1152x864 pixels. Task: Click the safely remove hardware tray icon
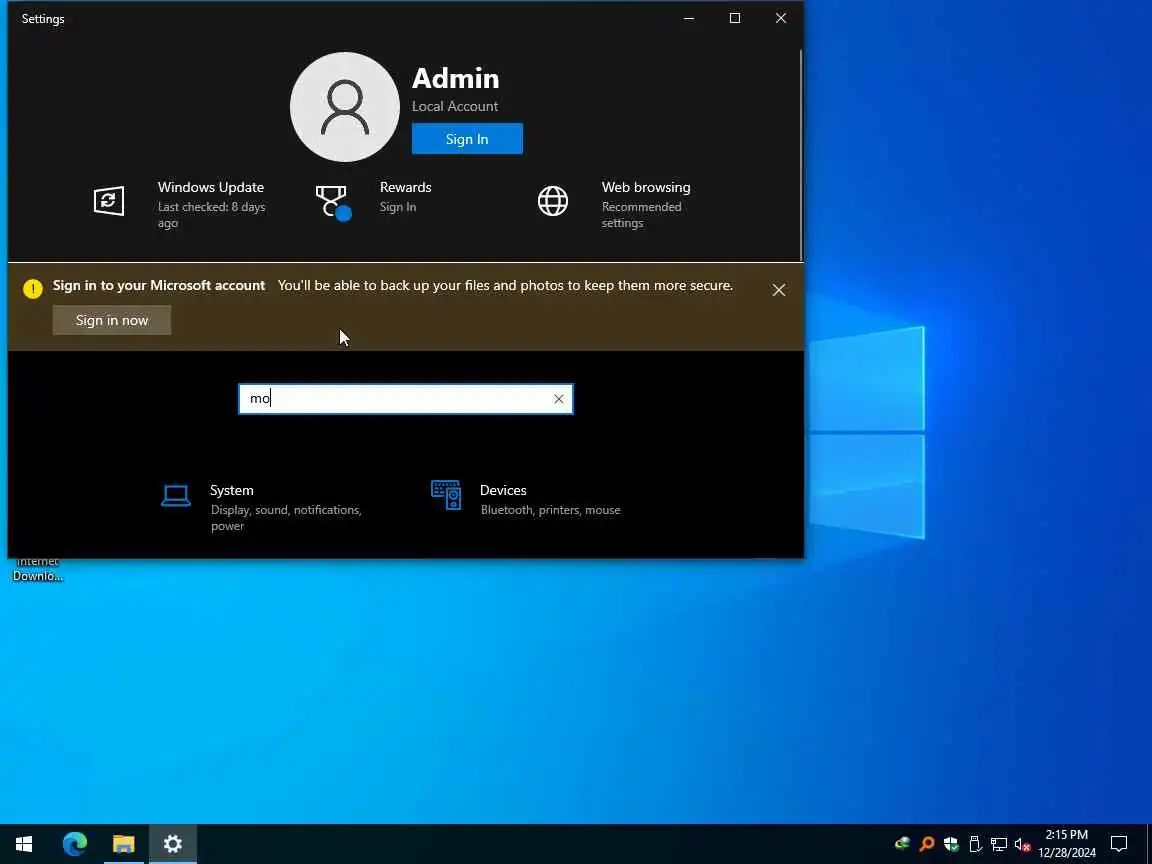coord(975,844)
